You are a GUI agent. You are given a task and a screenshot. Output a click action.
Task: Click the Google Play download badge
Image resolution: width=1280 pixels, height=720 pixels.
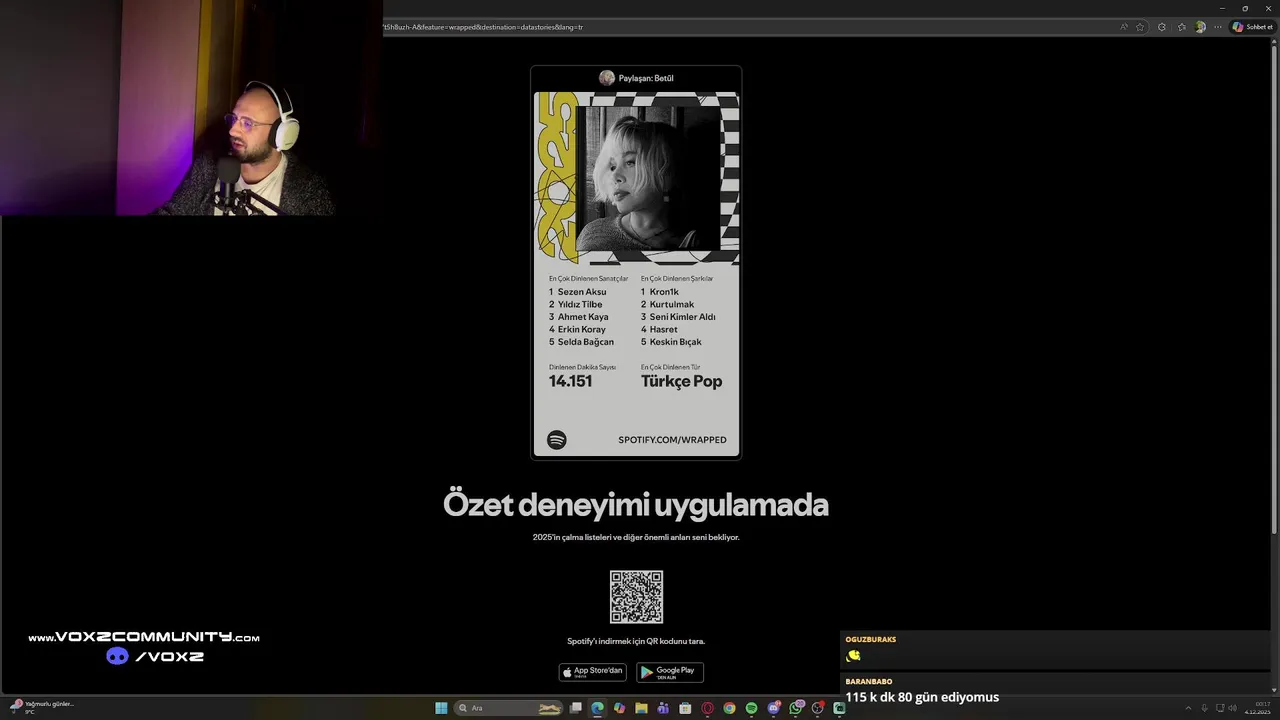pos(670,672)
